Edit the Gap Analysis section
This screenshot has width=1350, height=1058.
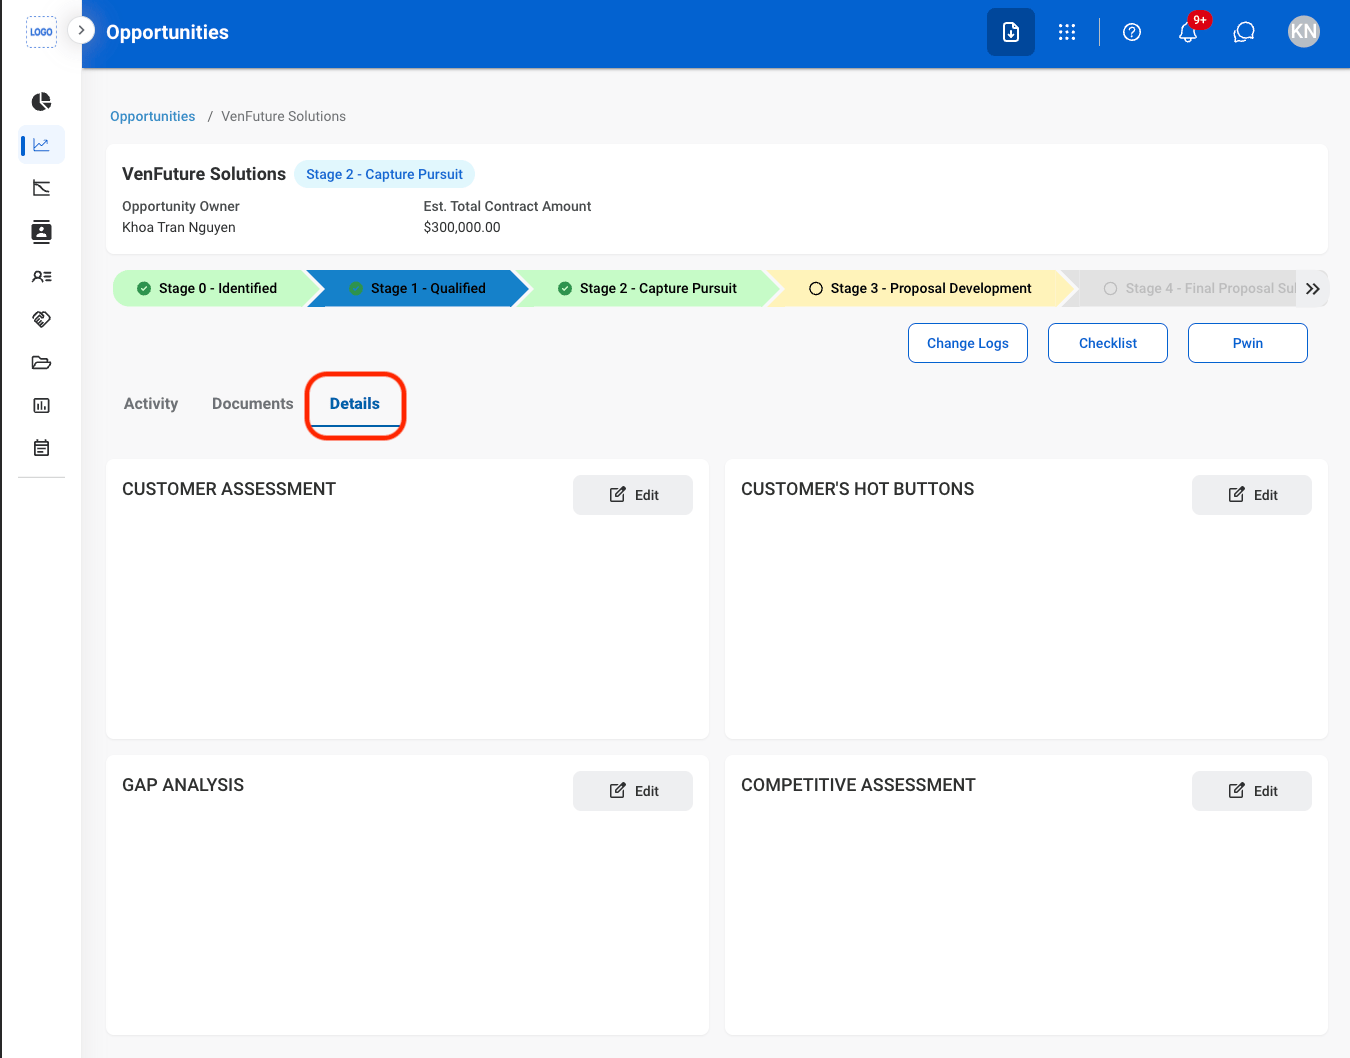point(633,791)
